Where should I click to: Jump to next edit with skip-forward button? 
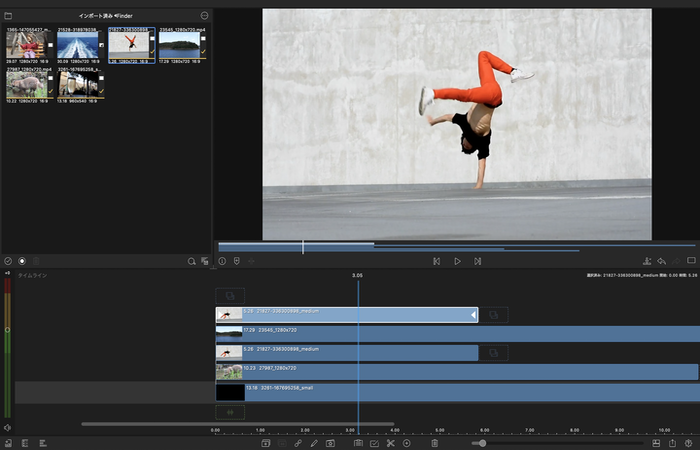coord(478,261)
